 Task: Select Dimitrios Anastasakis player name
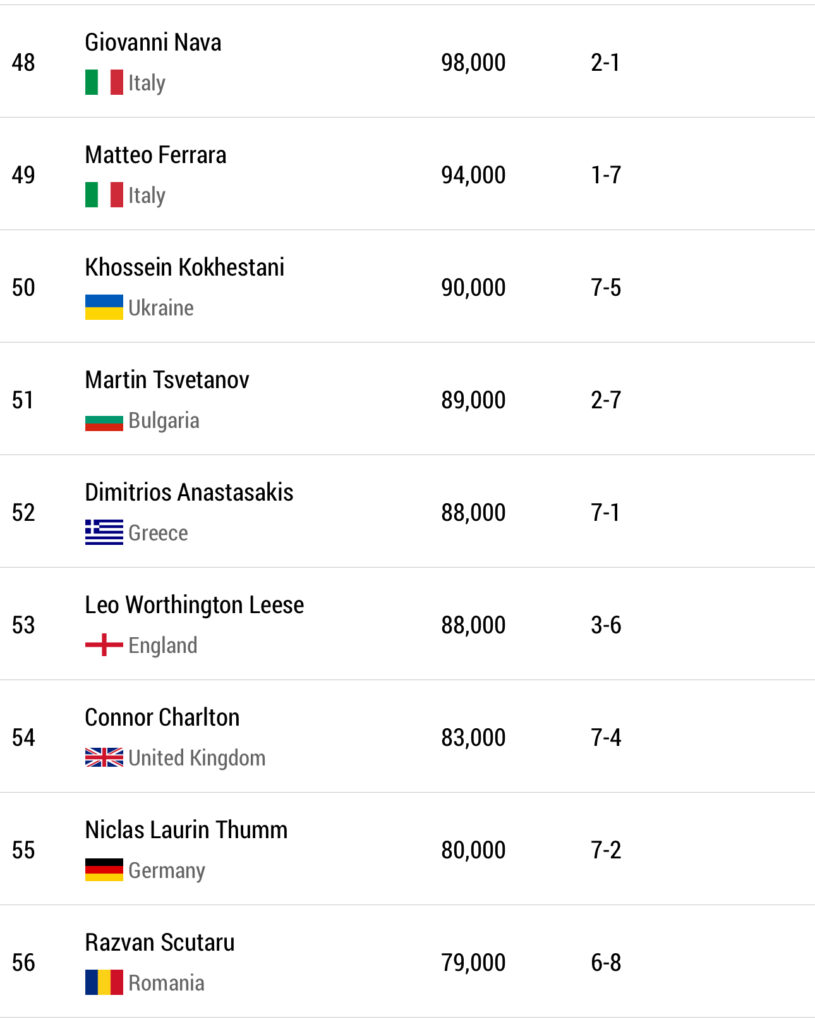pos(189,493)
